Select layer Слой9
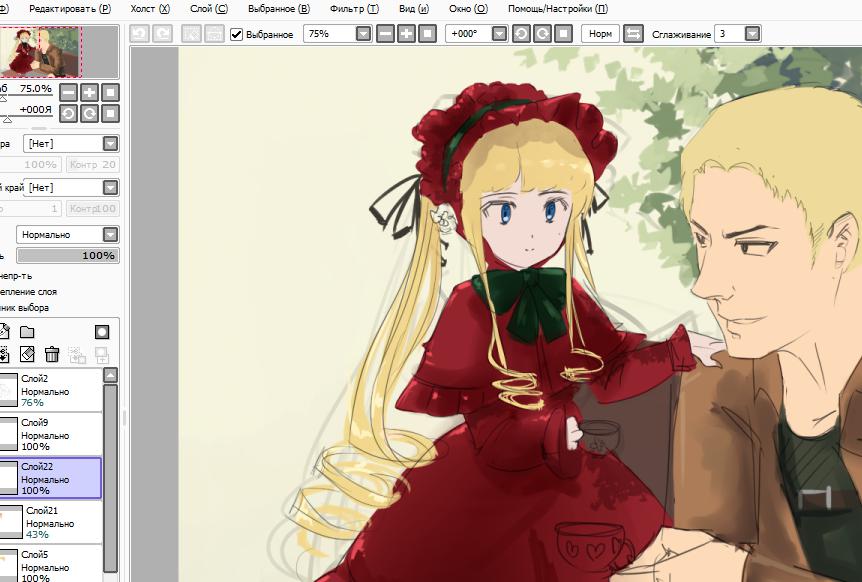862x582 pixels. [51, 434]
